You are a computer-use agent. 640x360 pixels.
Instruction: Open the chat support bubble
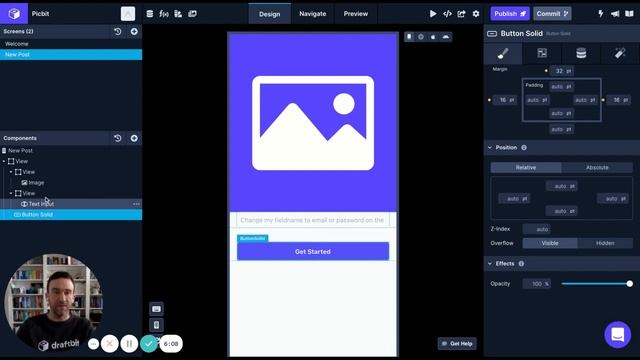point(618,335)
